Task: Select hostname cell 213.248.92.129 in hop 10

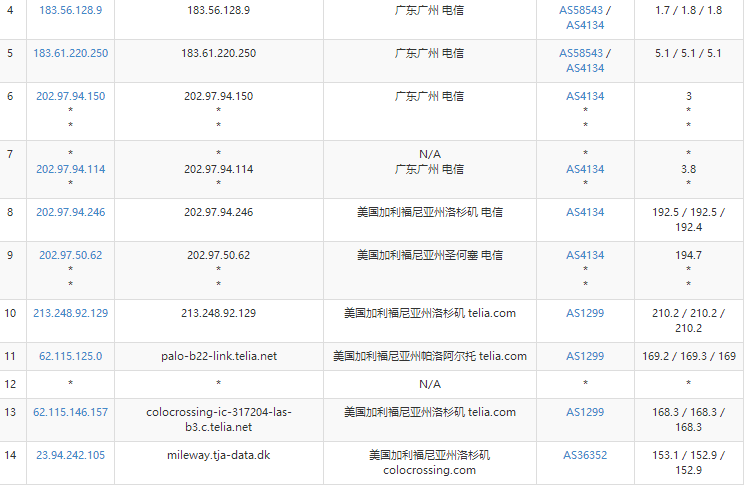Action: coord(219,313)
